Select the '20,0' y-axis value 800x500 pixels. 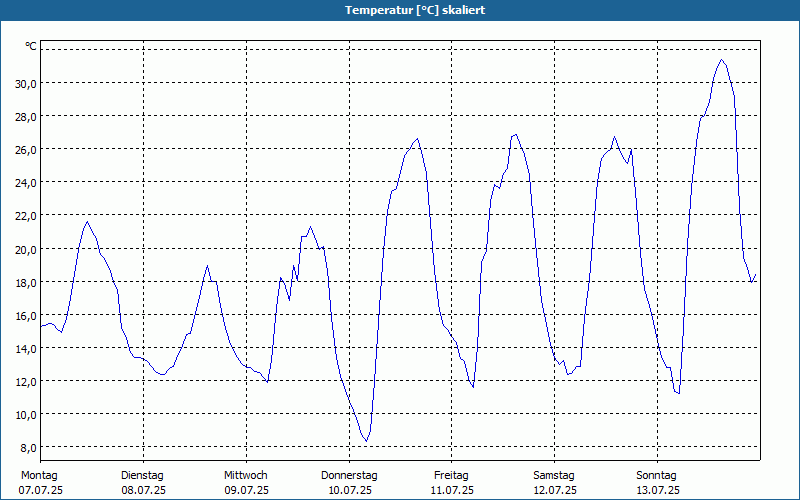[x=26, y=249]
